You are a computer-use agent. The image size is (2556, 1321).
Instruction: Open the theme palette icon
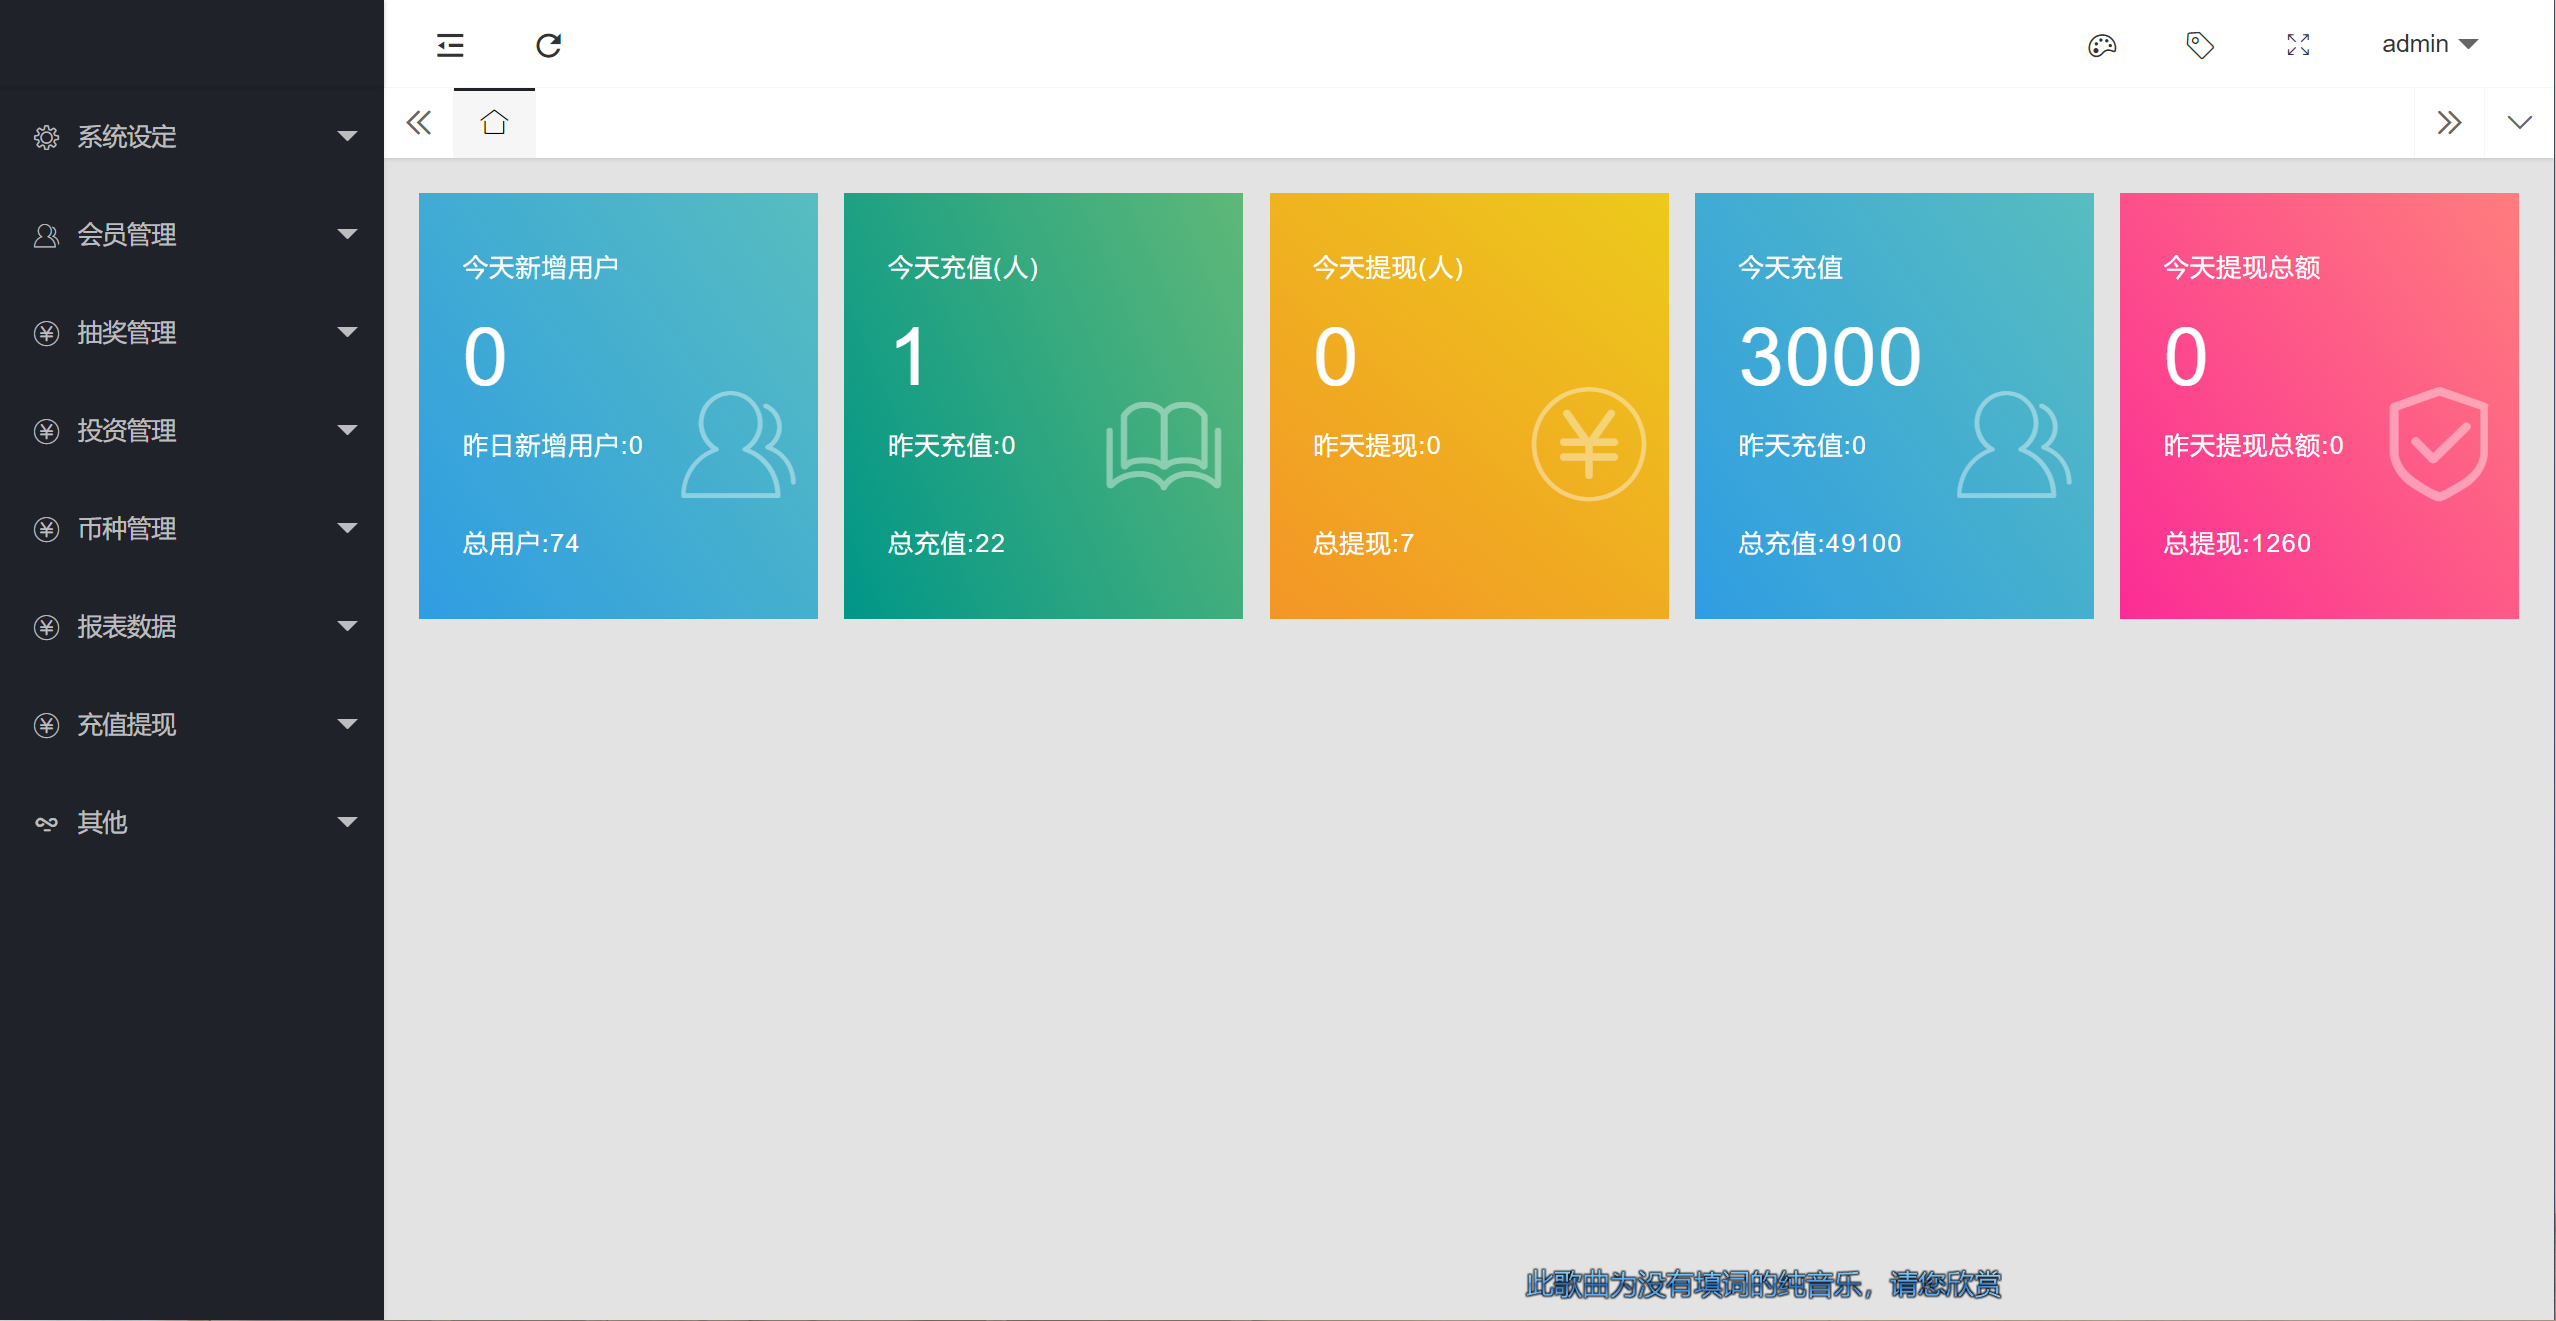tap(2101, 45)
